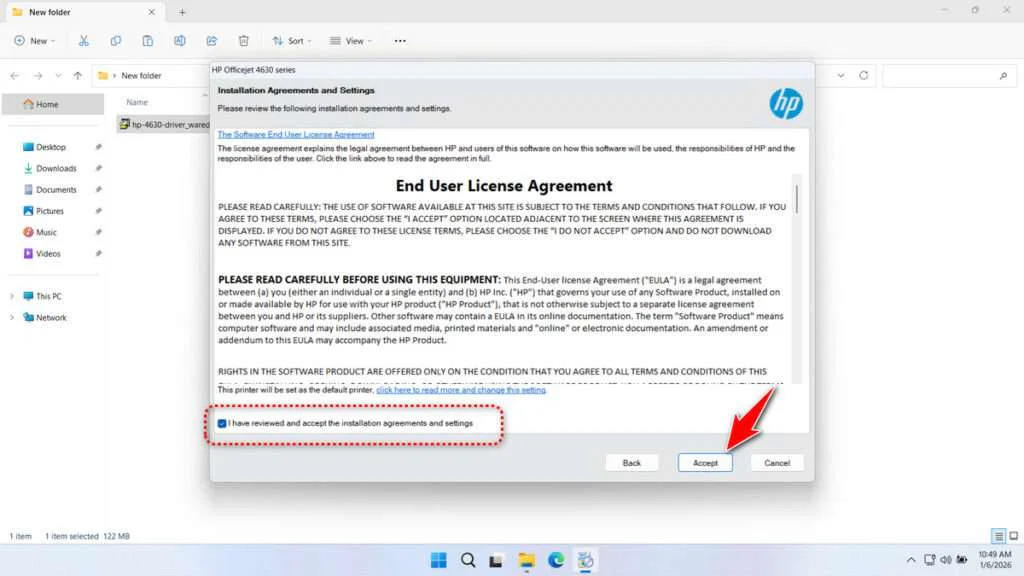
Task: Click the Windows Start button
Action: 438,560
